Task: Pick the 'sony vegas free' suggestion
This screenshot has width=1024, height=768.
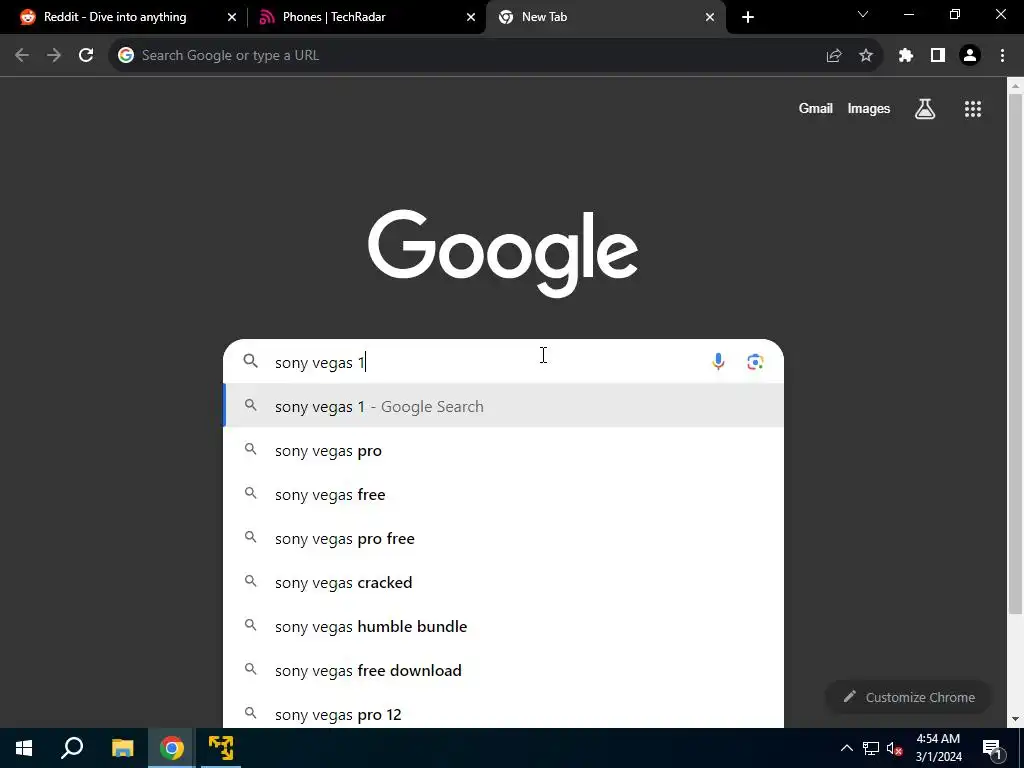Action: (x=504, y=494)
